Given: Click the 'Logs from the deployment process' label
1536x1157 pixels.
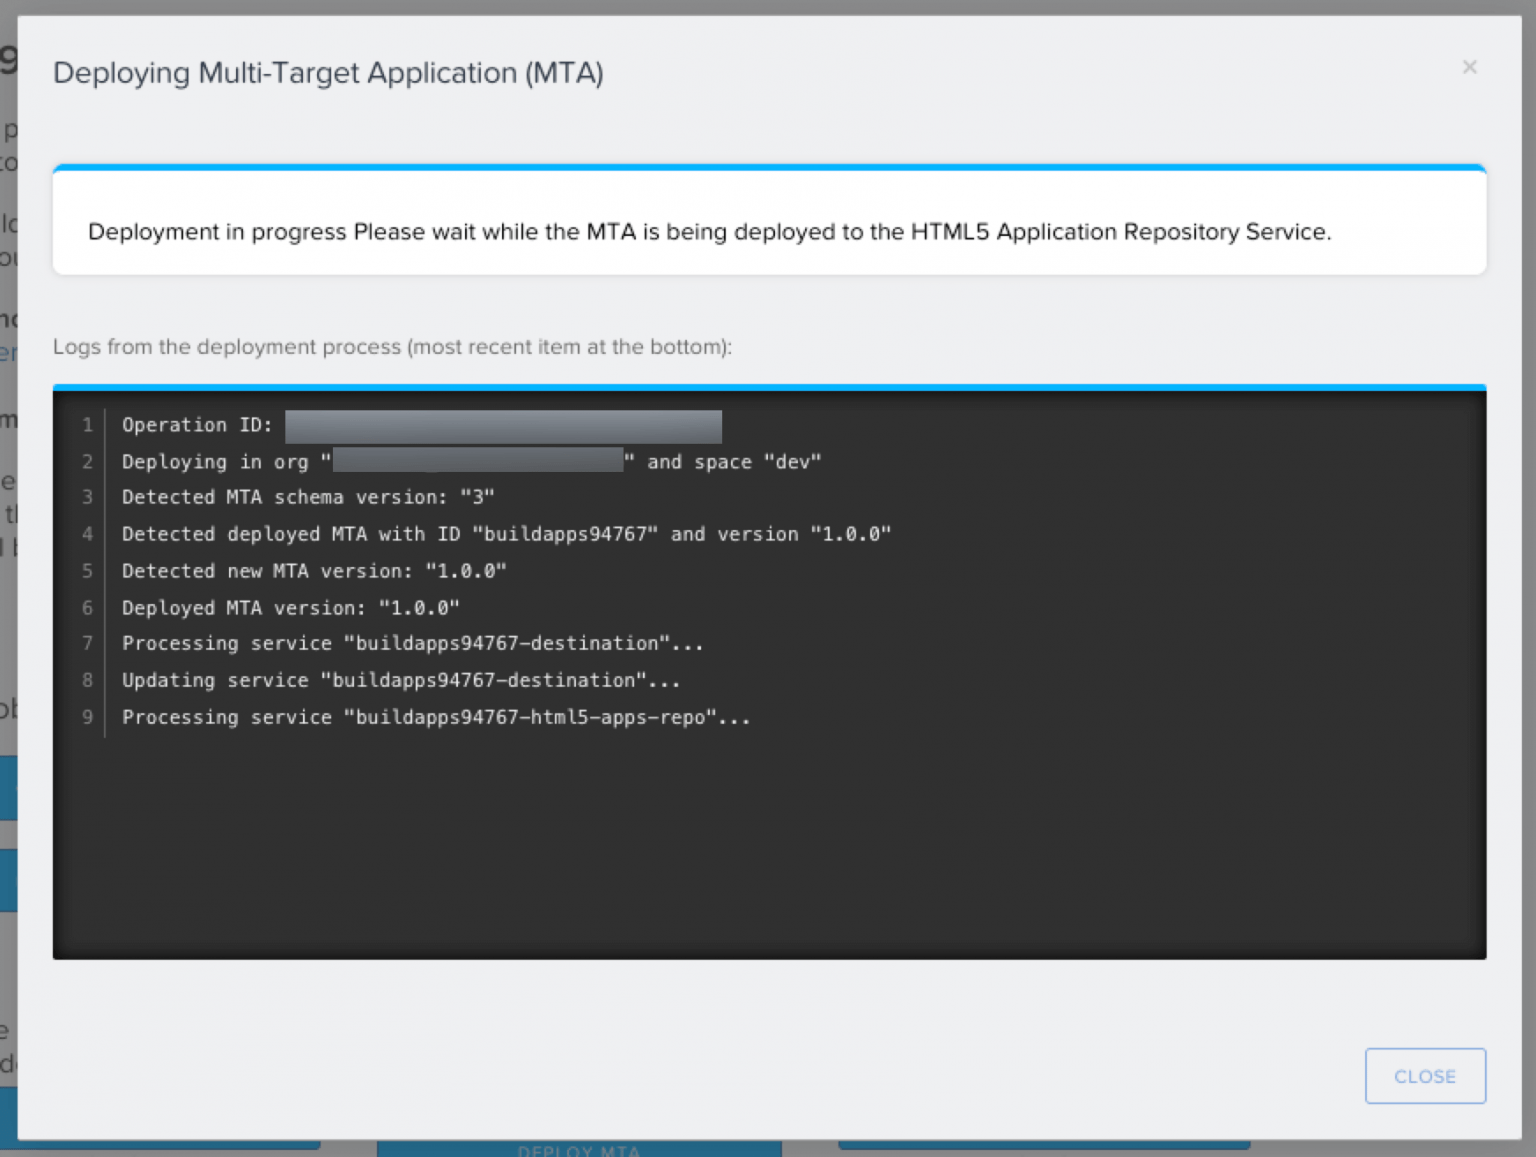Looking at the screenshot, I should [x=392, y=347].
